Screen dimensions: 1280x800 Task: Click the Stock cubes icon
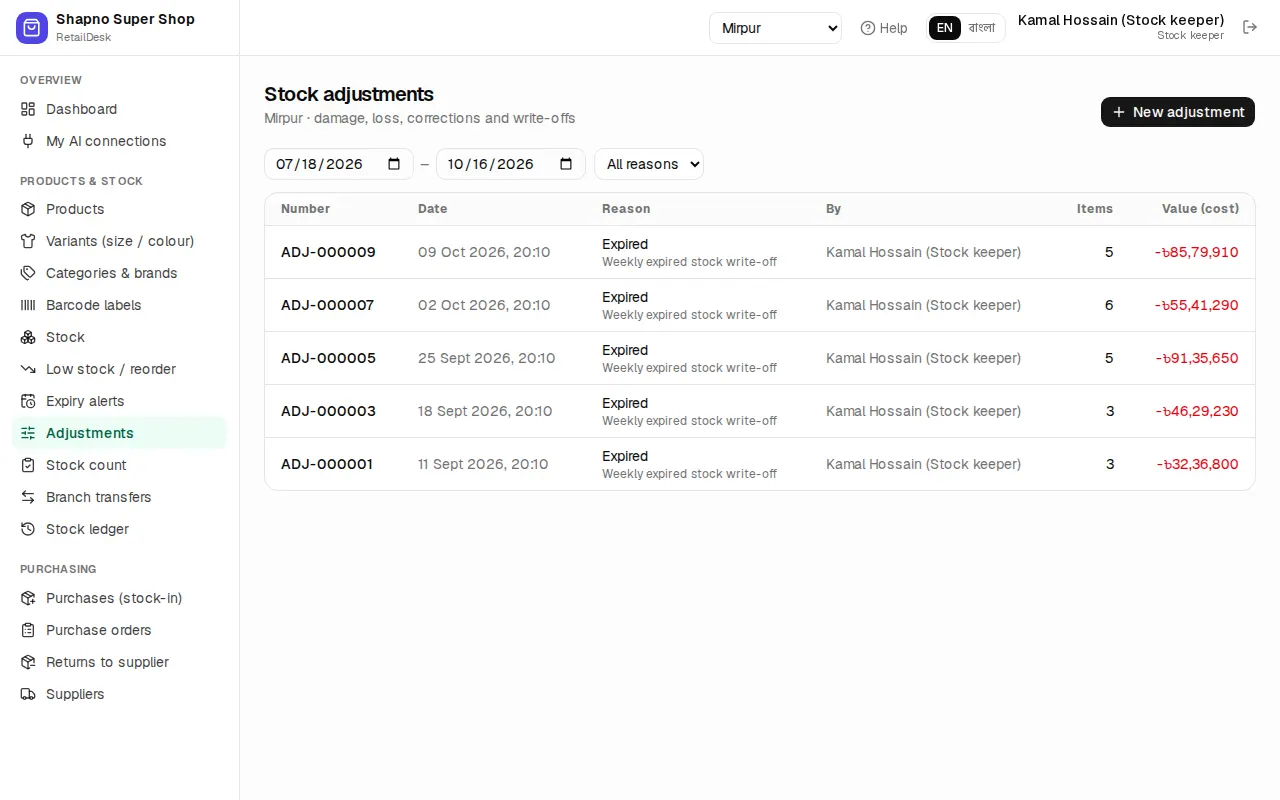28,337
